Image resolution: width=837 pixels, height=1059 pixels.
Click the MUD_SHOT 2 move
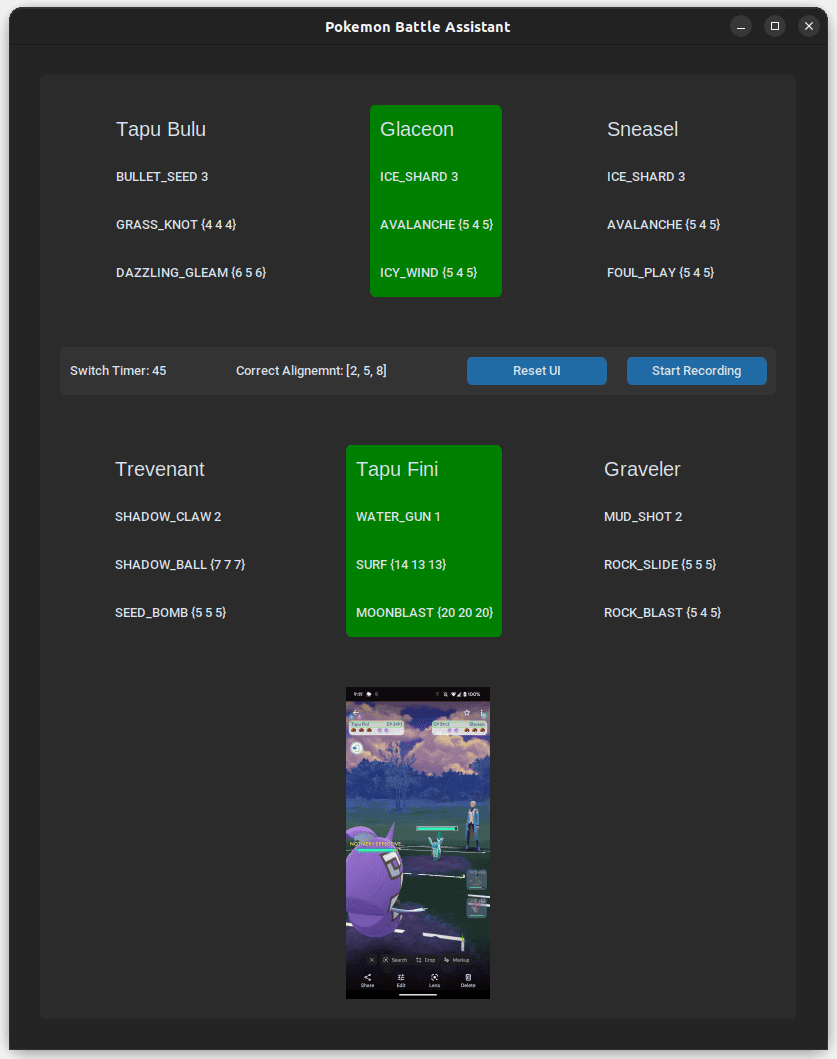pos(643,517)
